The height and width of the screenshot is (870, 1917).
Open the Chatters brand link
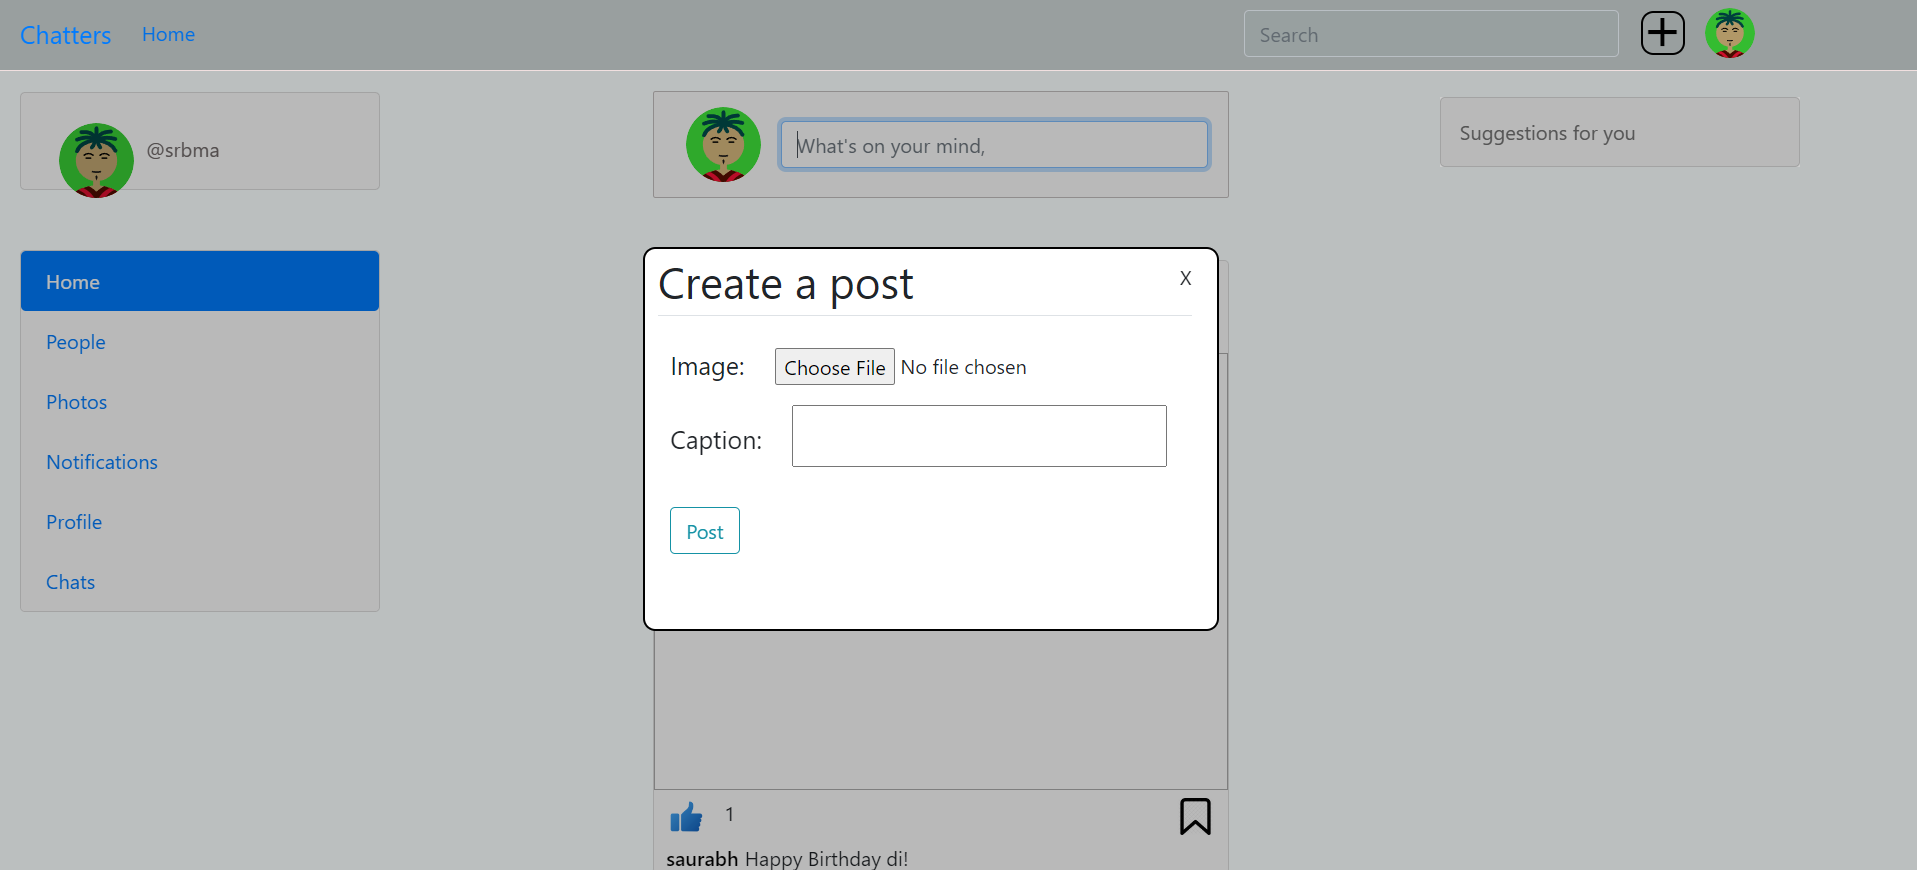66,35
